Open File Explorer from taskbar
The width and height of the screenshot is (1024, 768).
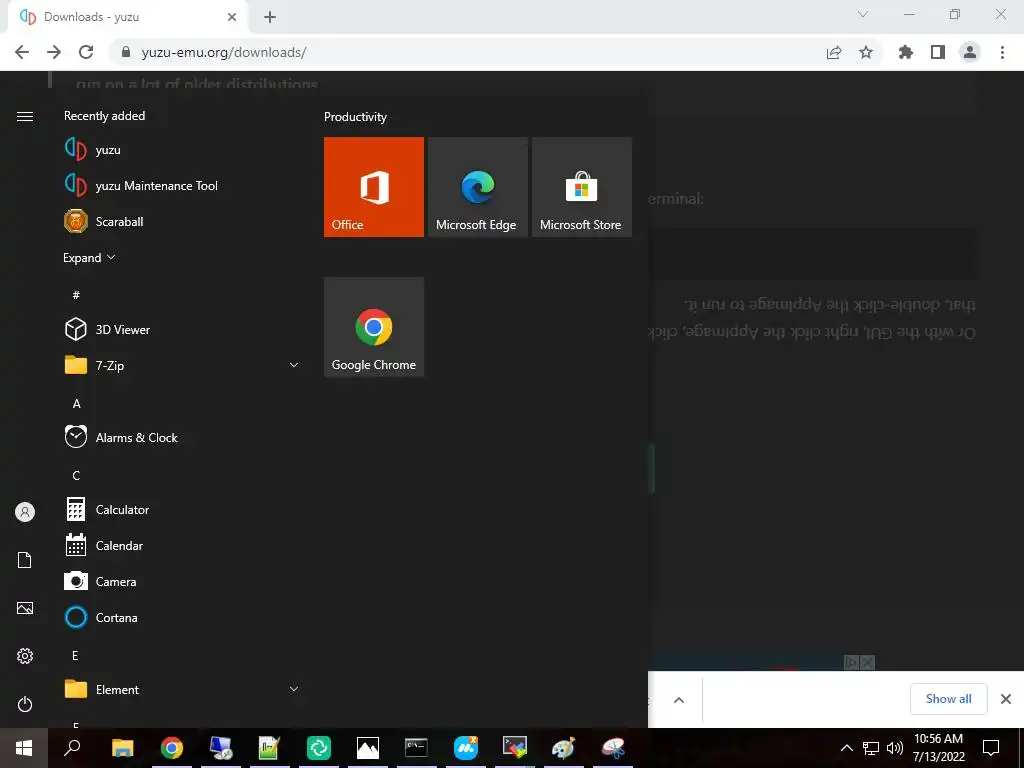click(122, 748)
